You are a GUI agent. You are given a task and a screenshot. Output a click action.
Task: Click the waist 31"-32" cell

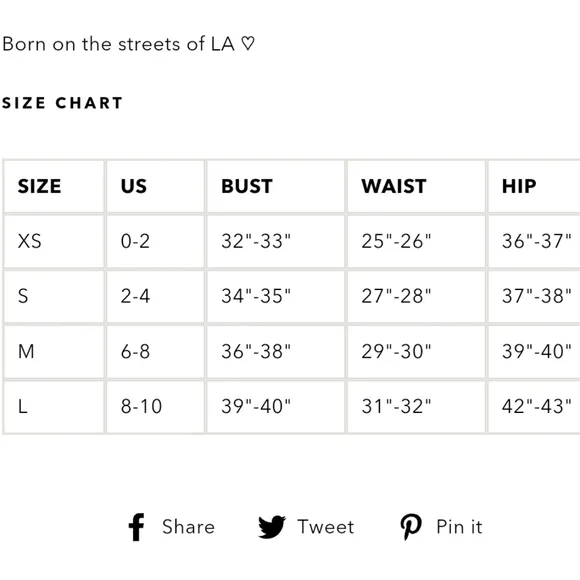tap(416, 407)
